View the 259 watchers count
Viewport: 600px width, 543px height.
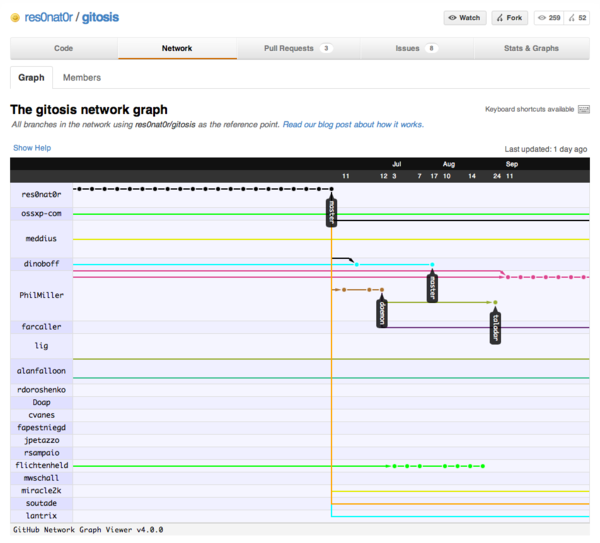coord(549,18)
